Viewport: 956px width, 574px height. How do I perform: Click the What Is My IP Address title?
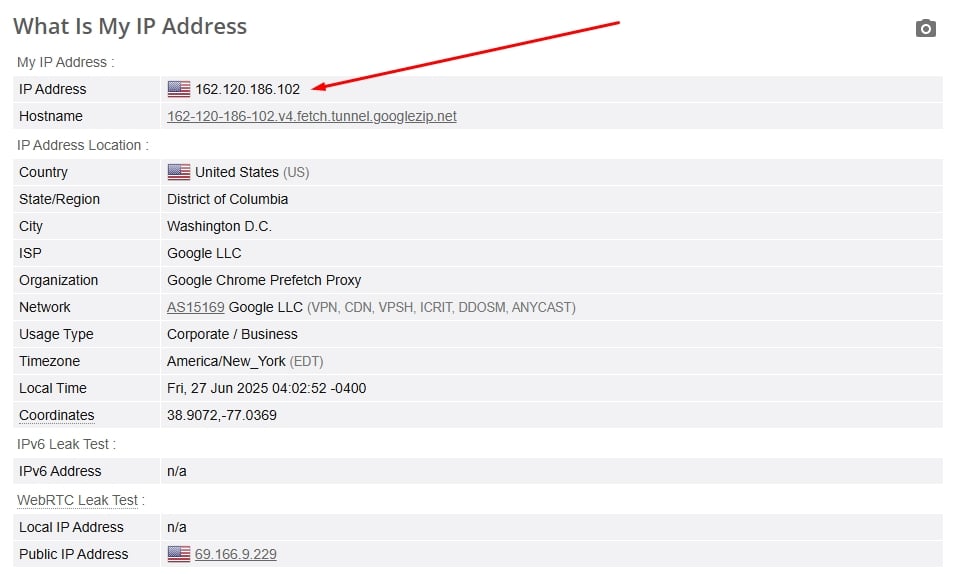(130, 26)
